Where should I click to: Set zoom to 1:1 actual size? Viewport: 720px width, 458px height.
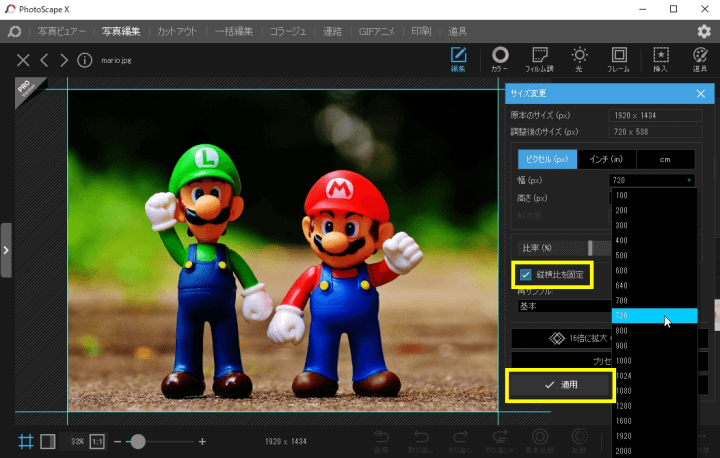[x=97, y=441]
